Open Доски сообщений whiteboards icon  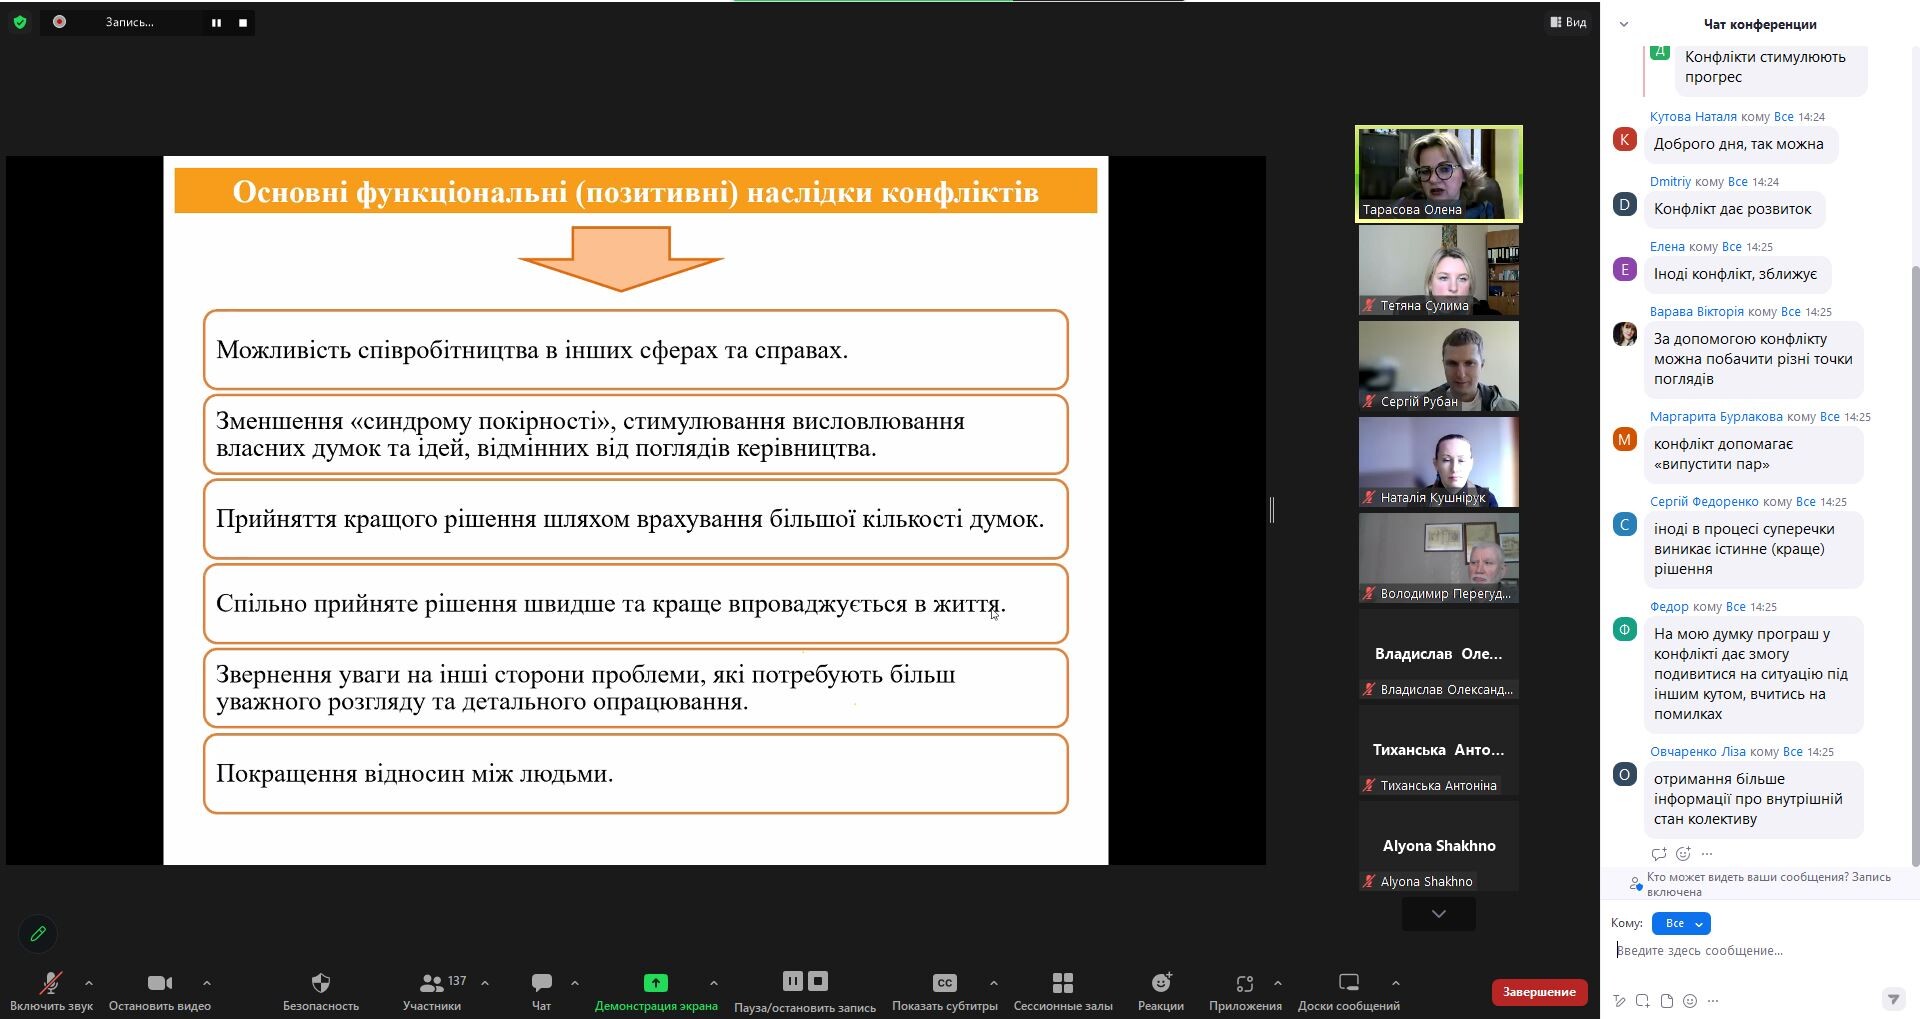(1349, 983)
